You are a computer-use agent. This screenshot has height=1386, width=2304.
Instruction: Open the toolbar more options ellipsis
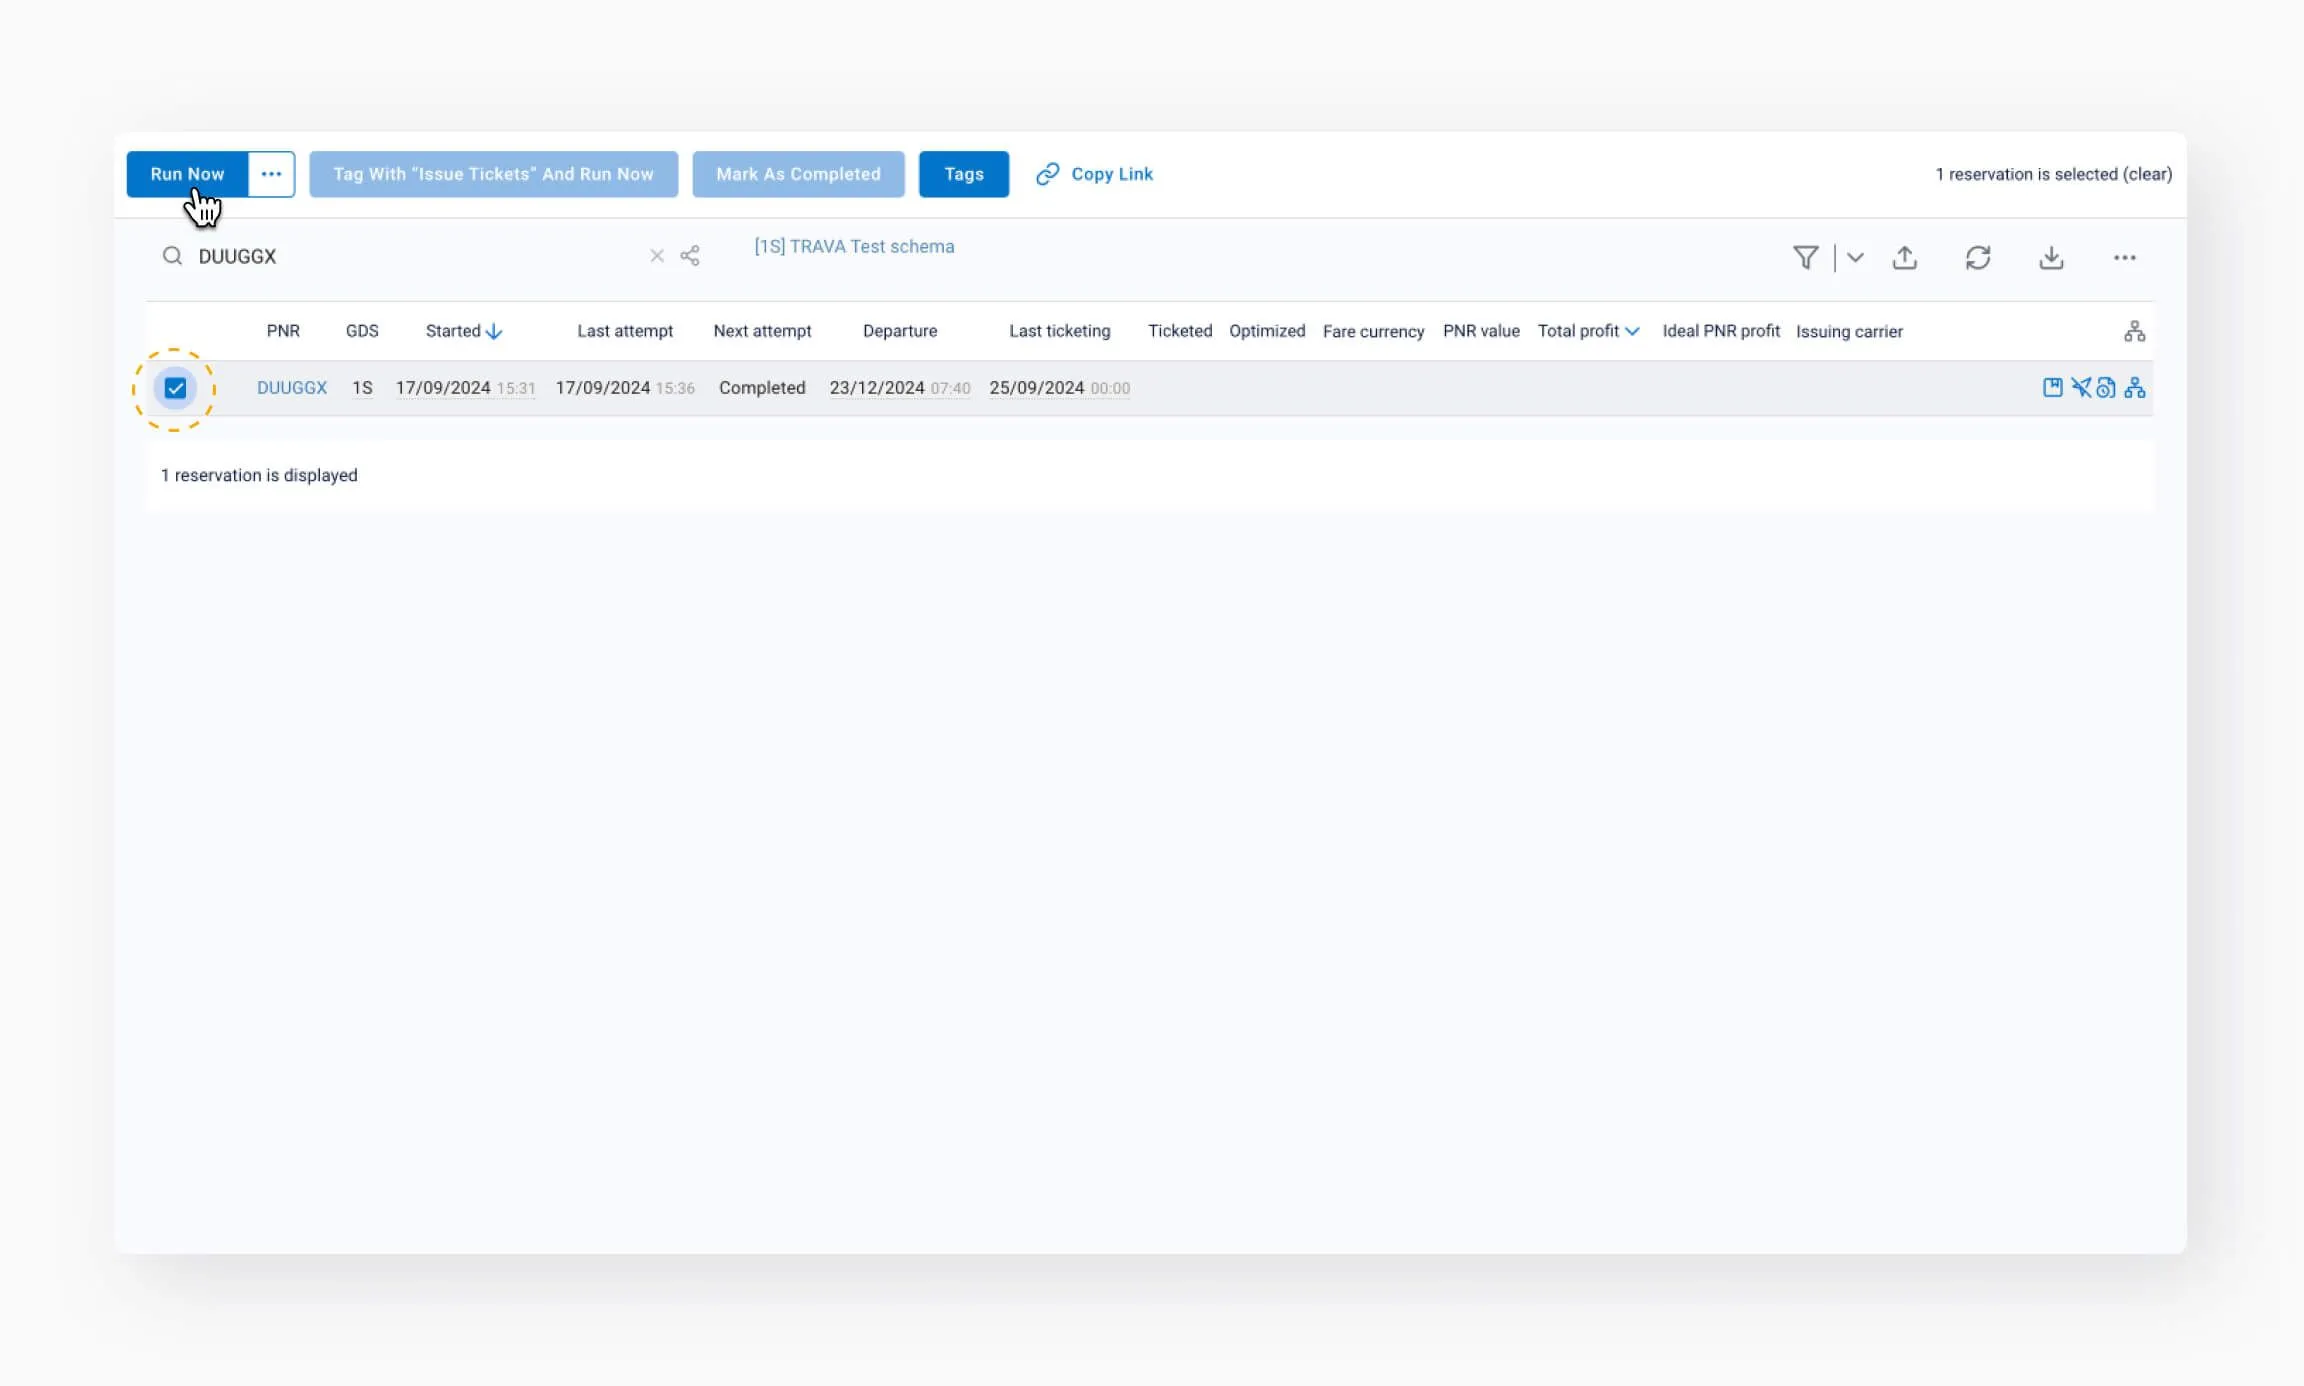click(2125, 258)
